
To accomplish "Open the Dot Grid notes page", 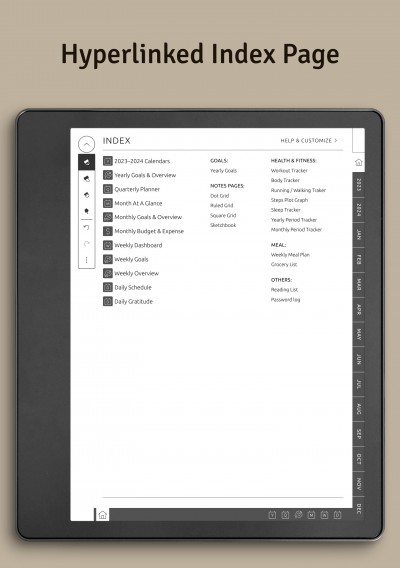I will click(219, 196).
